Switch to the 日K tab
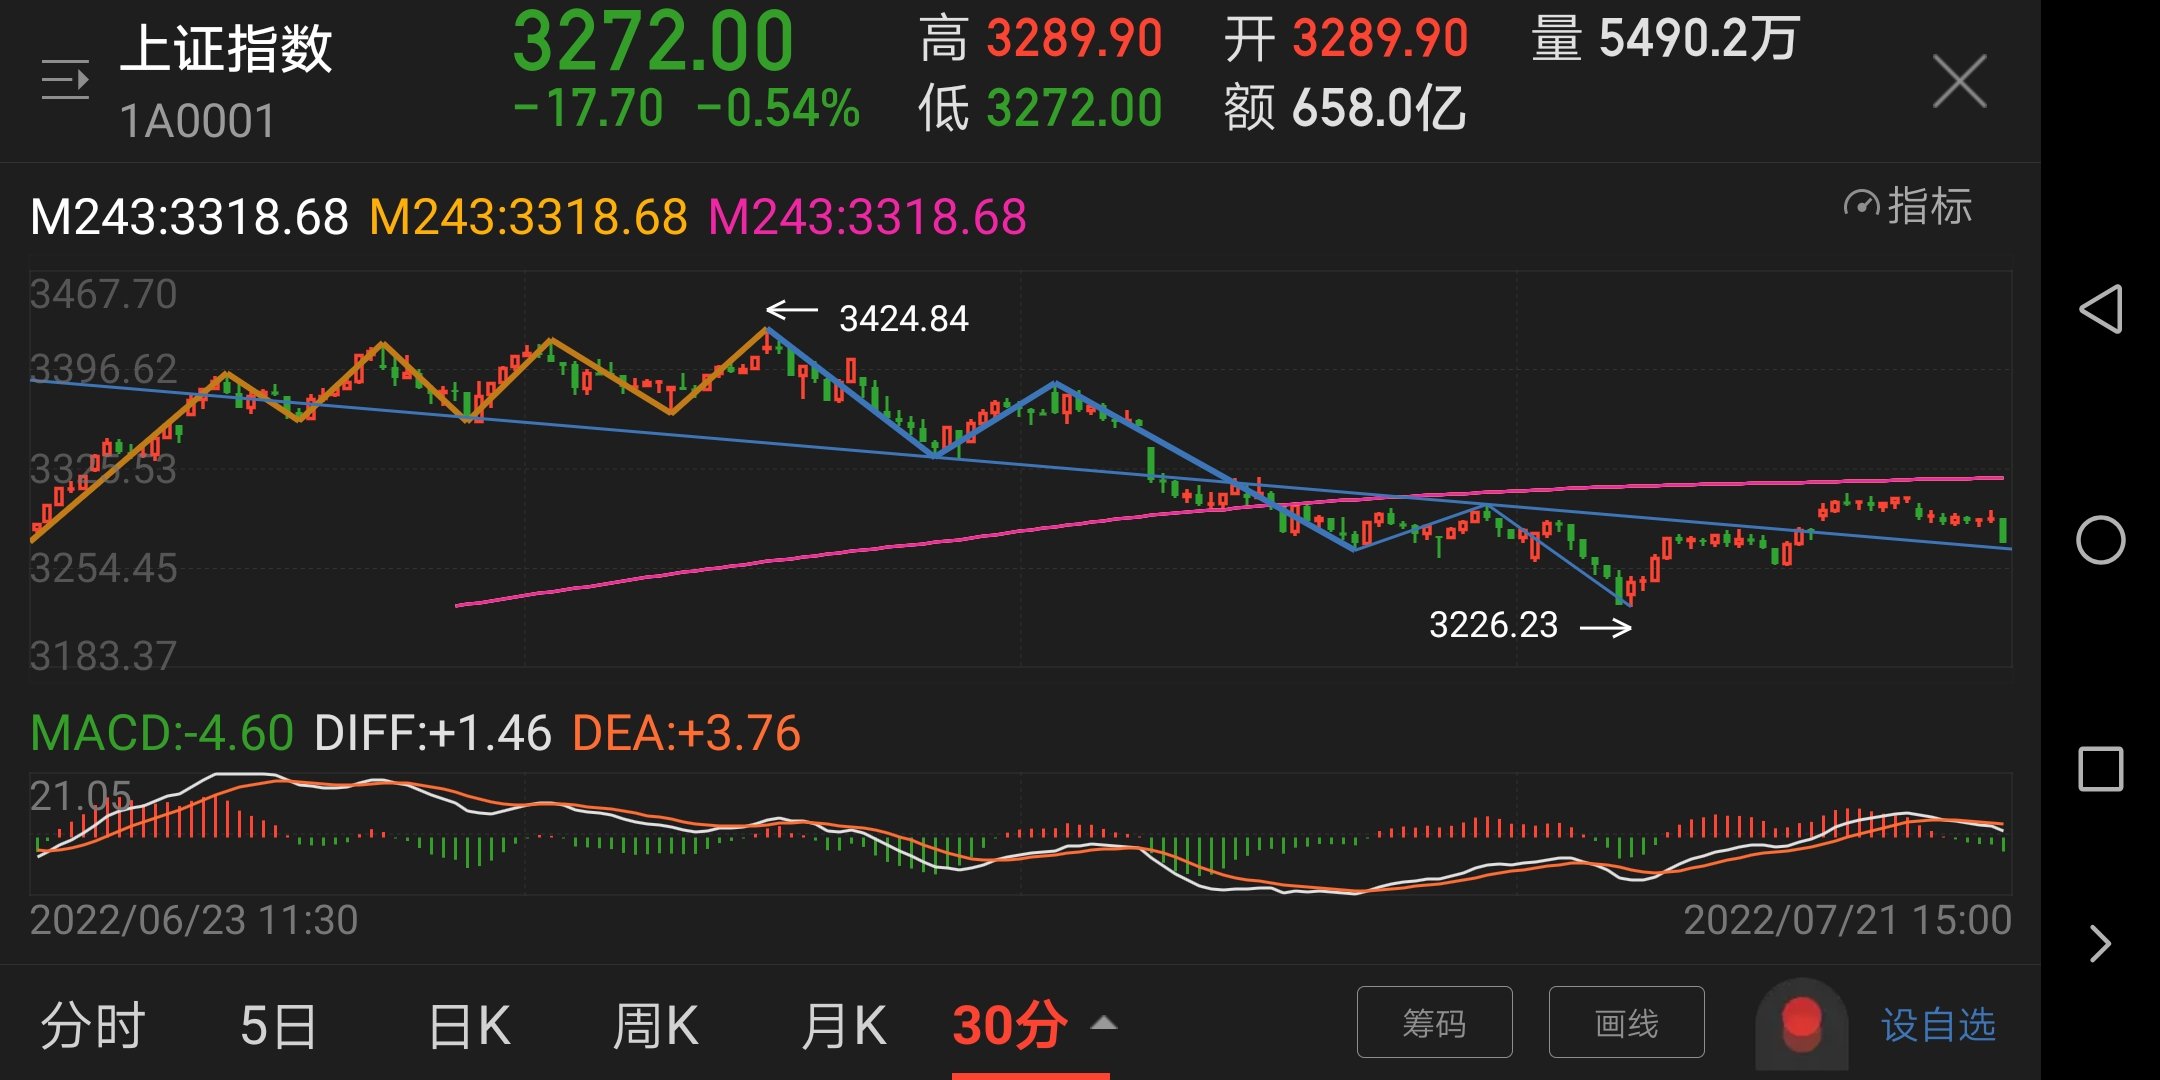 coord(468,1026)
